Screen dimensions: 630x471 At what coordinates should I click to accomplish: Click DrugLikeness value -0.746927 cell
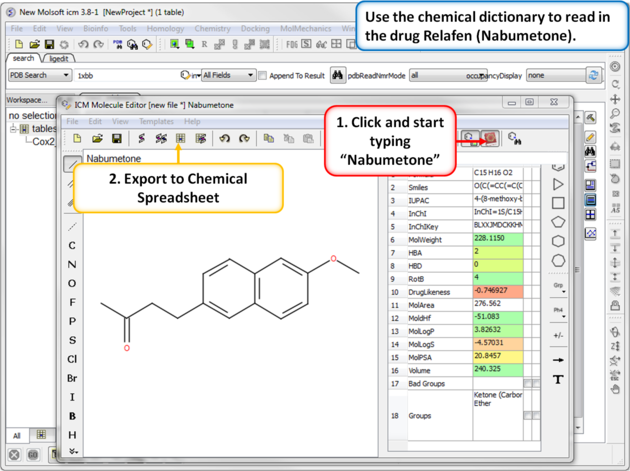498,291
